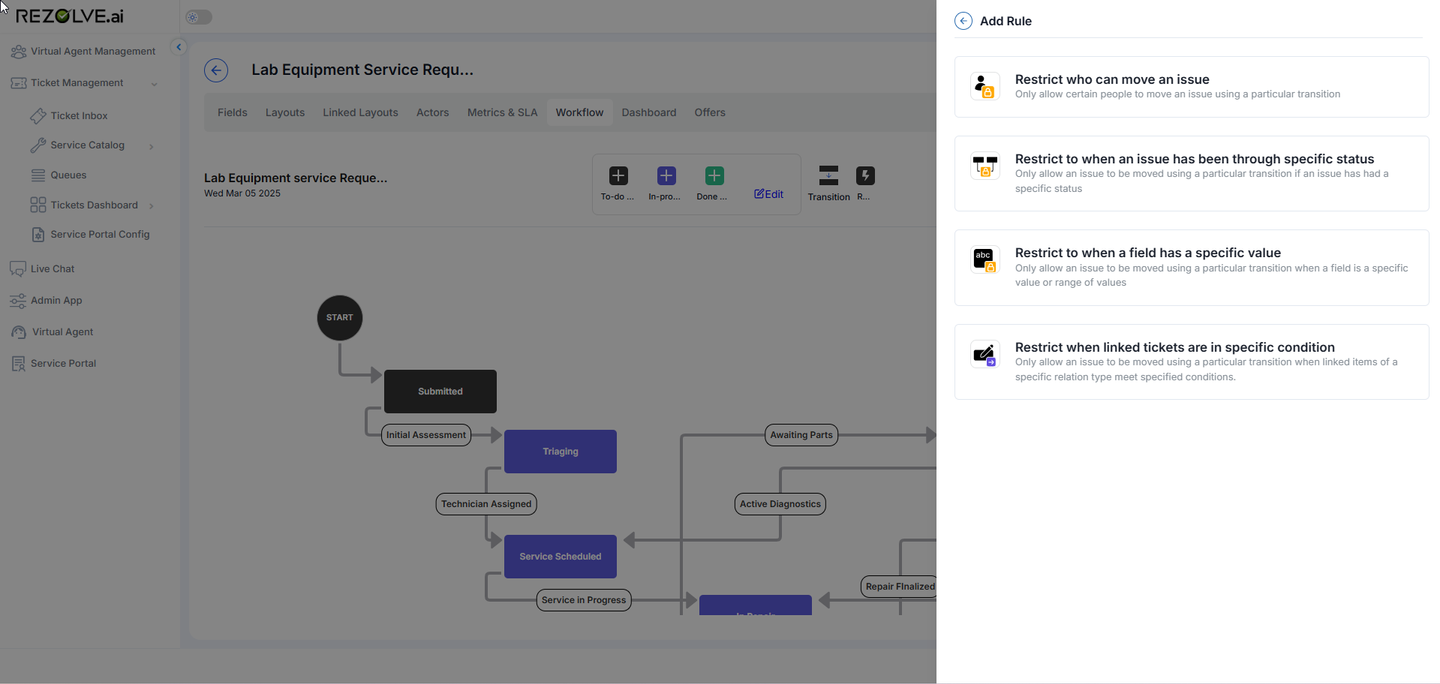Open the Linked Layouts tab
The image size is (1440, 684).
tap(360, 113)
